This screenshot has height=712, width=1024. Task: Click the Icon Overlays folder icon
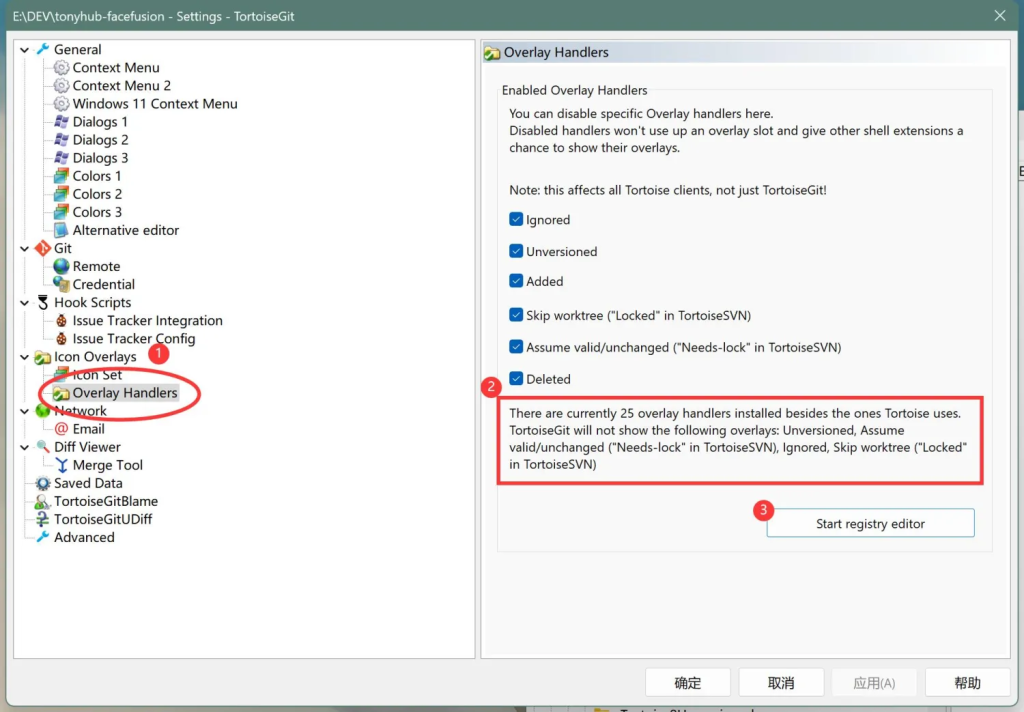[x=43, y=357]
